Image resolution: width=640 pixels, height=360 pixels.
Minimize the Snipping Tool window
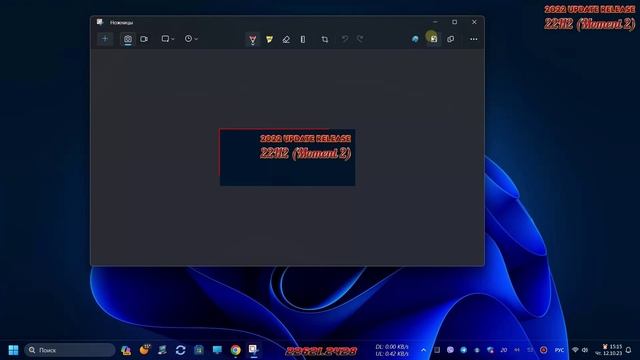click(x=435, y=22)
